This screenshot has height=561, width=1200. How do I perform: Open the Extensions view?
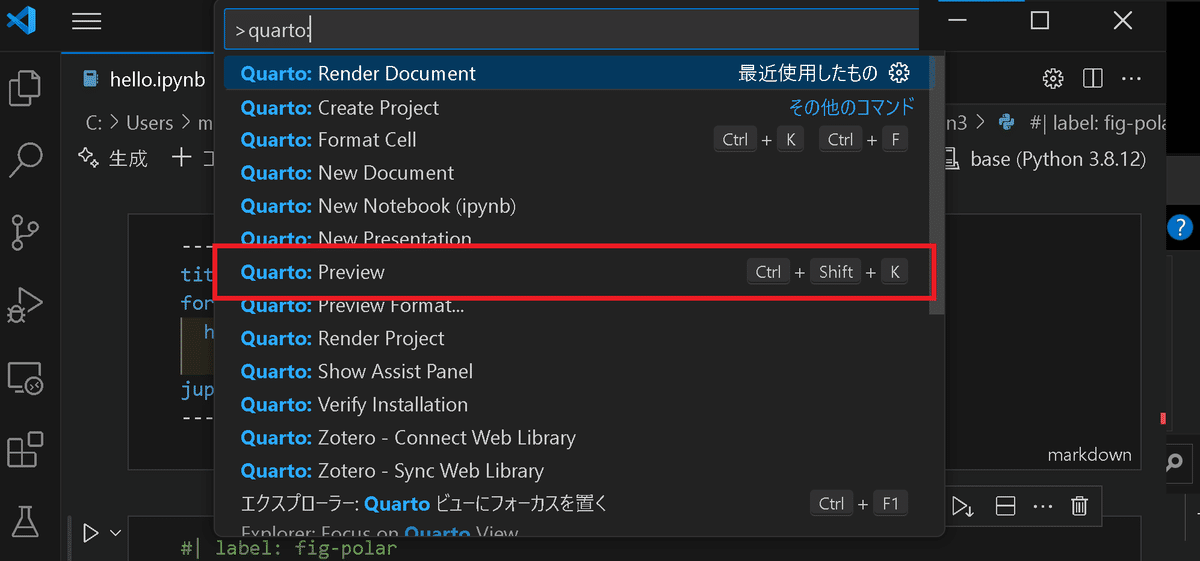(x=25, y=450)
